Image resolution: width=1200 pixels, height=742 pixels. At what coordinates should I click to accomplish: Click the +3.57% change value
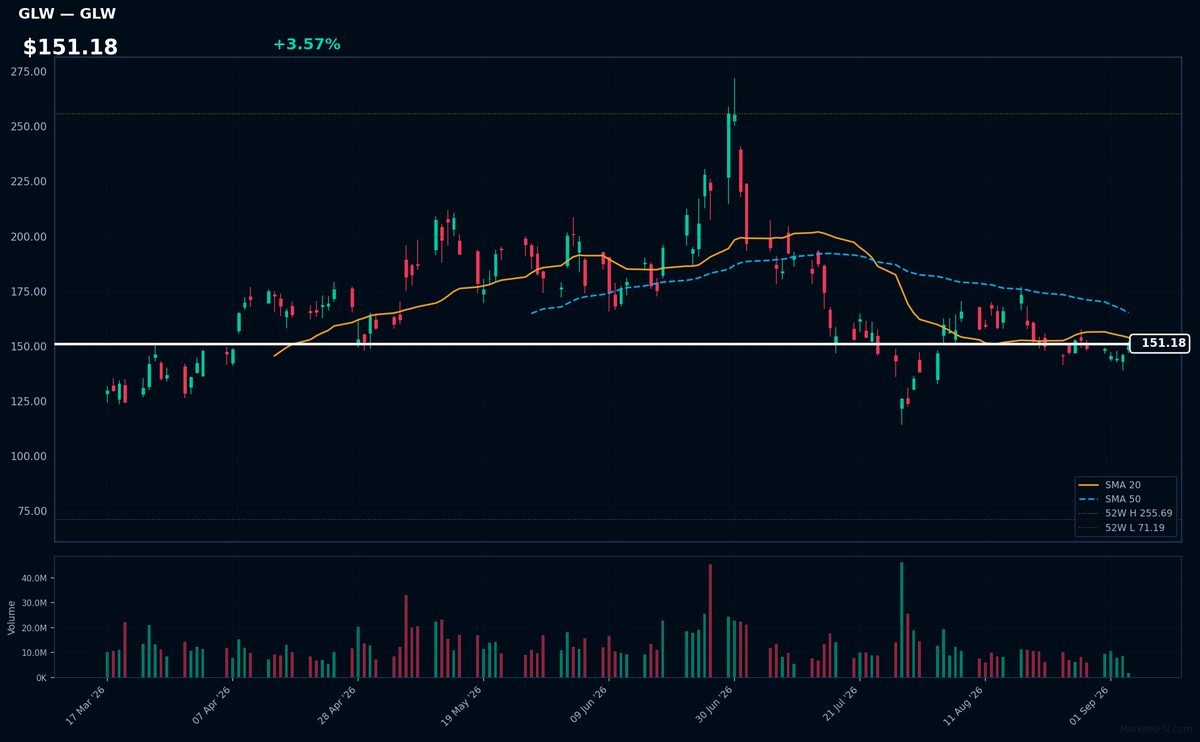(x=306, y=44)
